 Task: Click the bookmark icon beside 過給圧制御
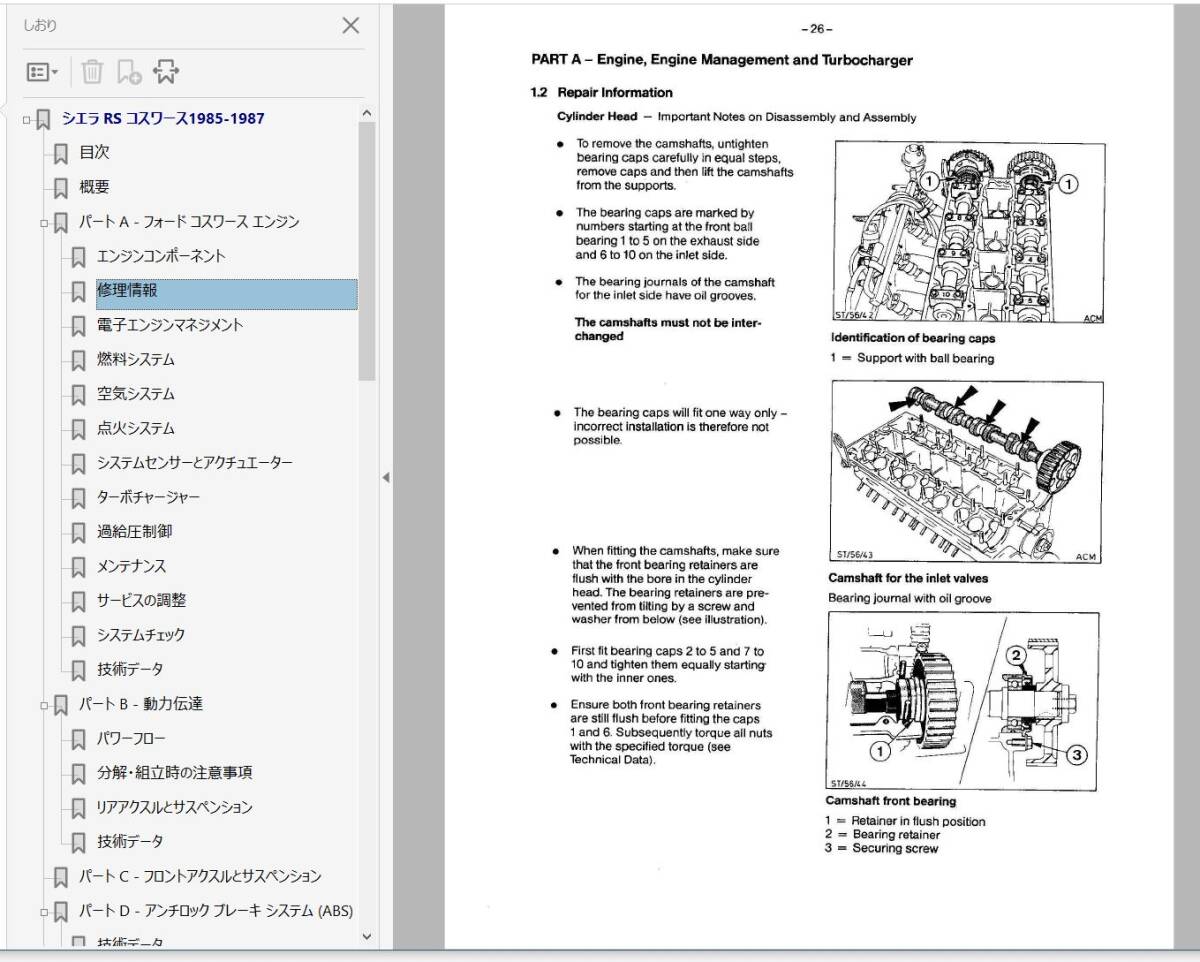coord(79,533)
